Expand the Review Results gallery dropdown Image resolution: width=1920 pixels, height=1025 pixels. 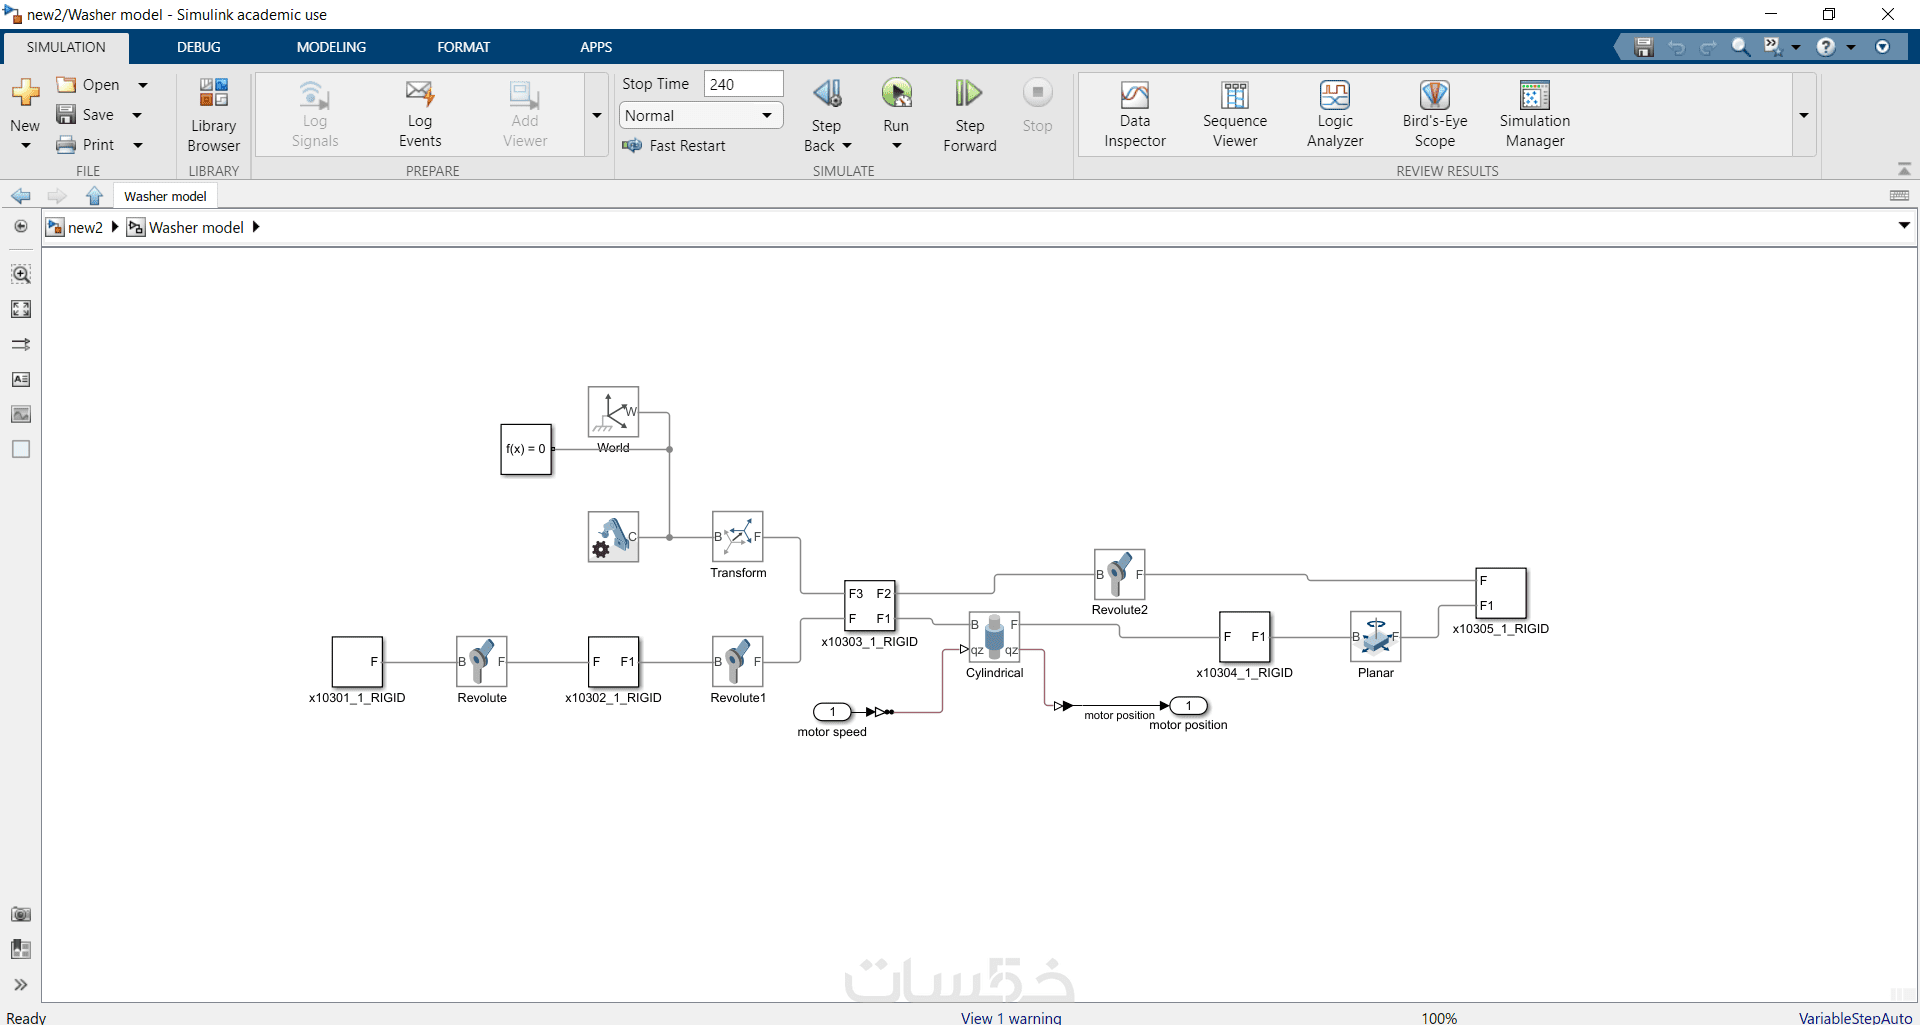click(x=1804, y=115)
